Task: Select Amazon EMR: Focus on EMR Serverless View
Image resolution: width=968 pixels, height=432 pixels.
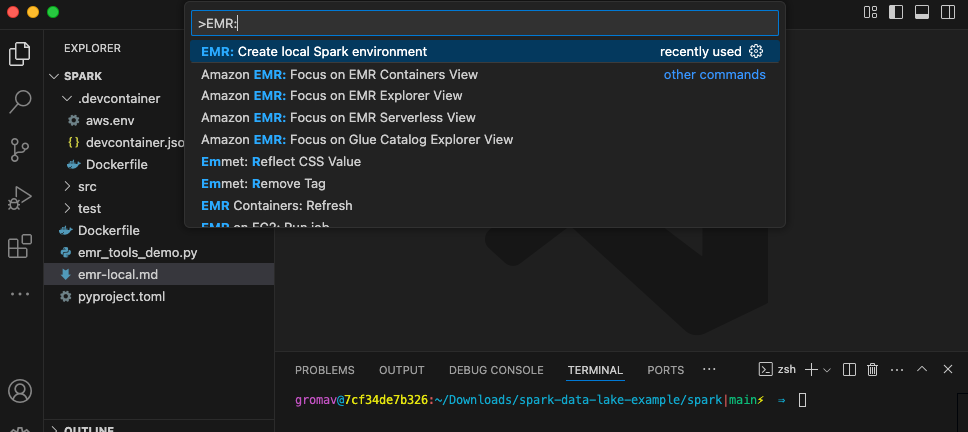Action: pyautogui.click(x=338, y=118)
